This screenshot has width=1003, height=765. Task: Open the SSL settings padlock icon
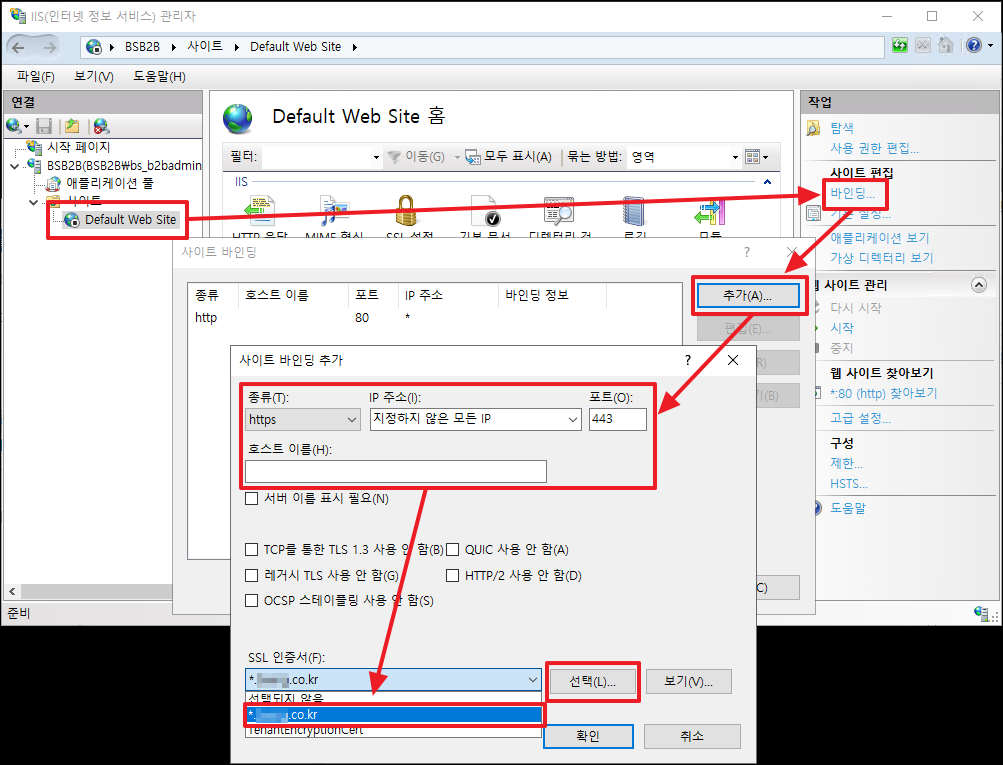tap(406, 211)
